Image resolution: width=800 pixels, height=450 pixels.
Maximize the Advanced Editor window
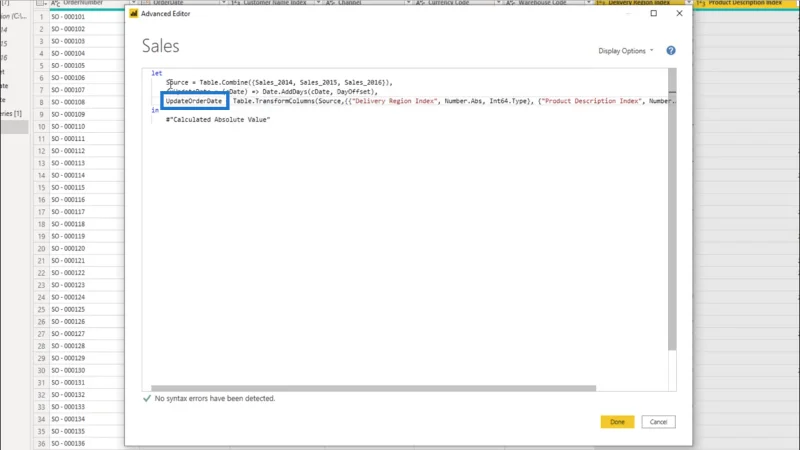click(654, 13)
